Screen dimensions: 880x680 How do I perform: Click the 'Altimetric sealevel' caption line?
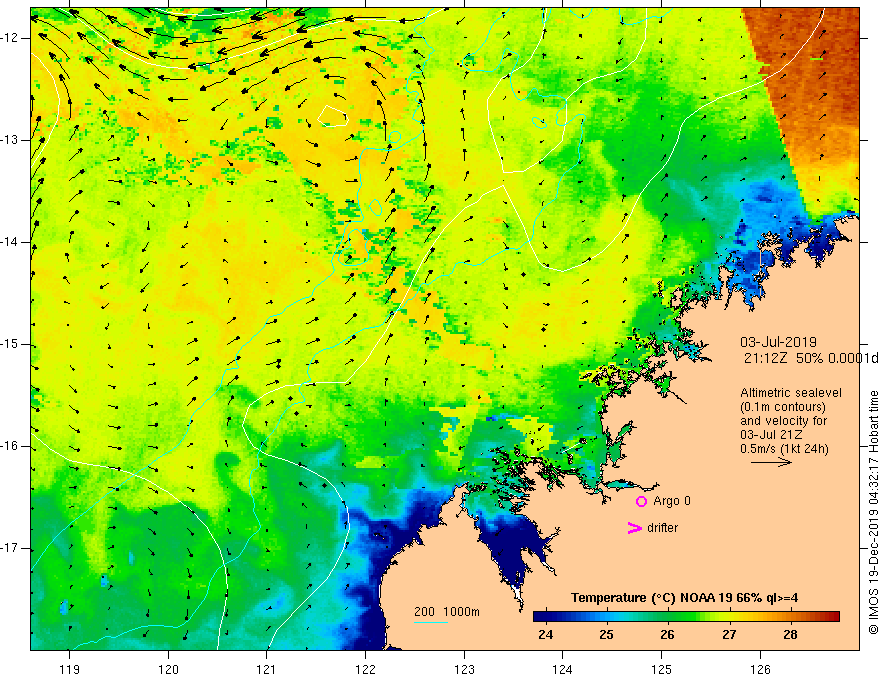[791, 393]
